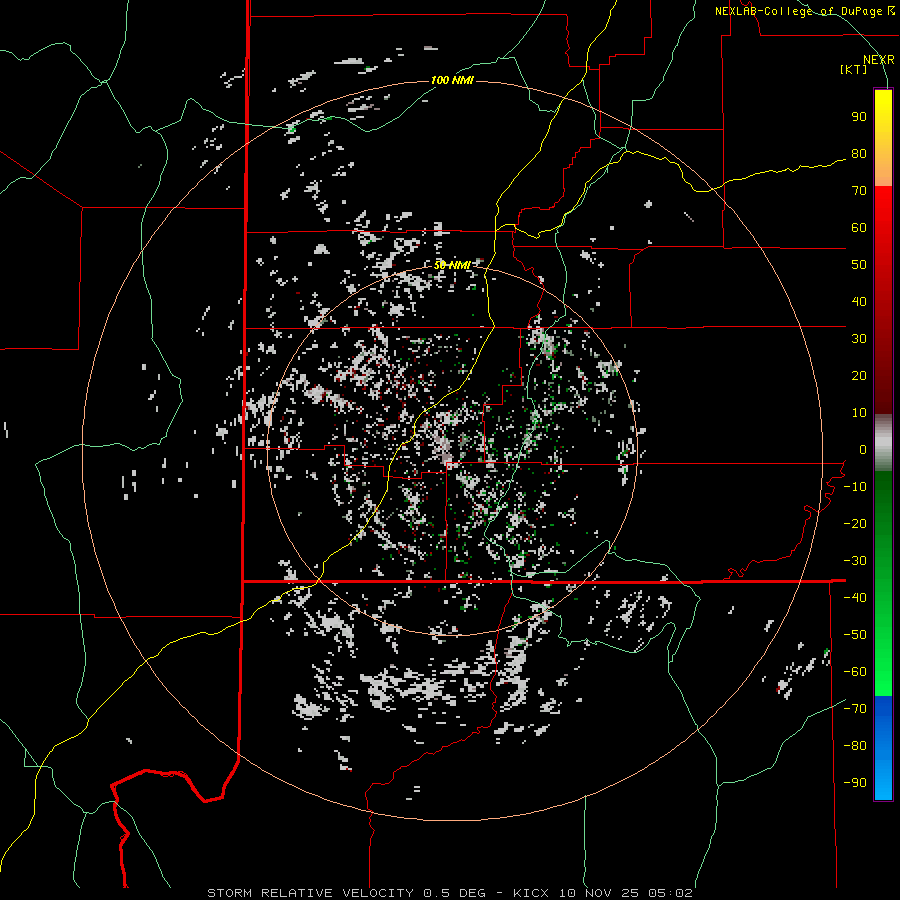Click the -90 scale label

point(855,783)
